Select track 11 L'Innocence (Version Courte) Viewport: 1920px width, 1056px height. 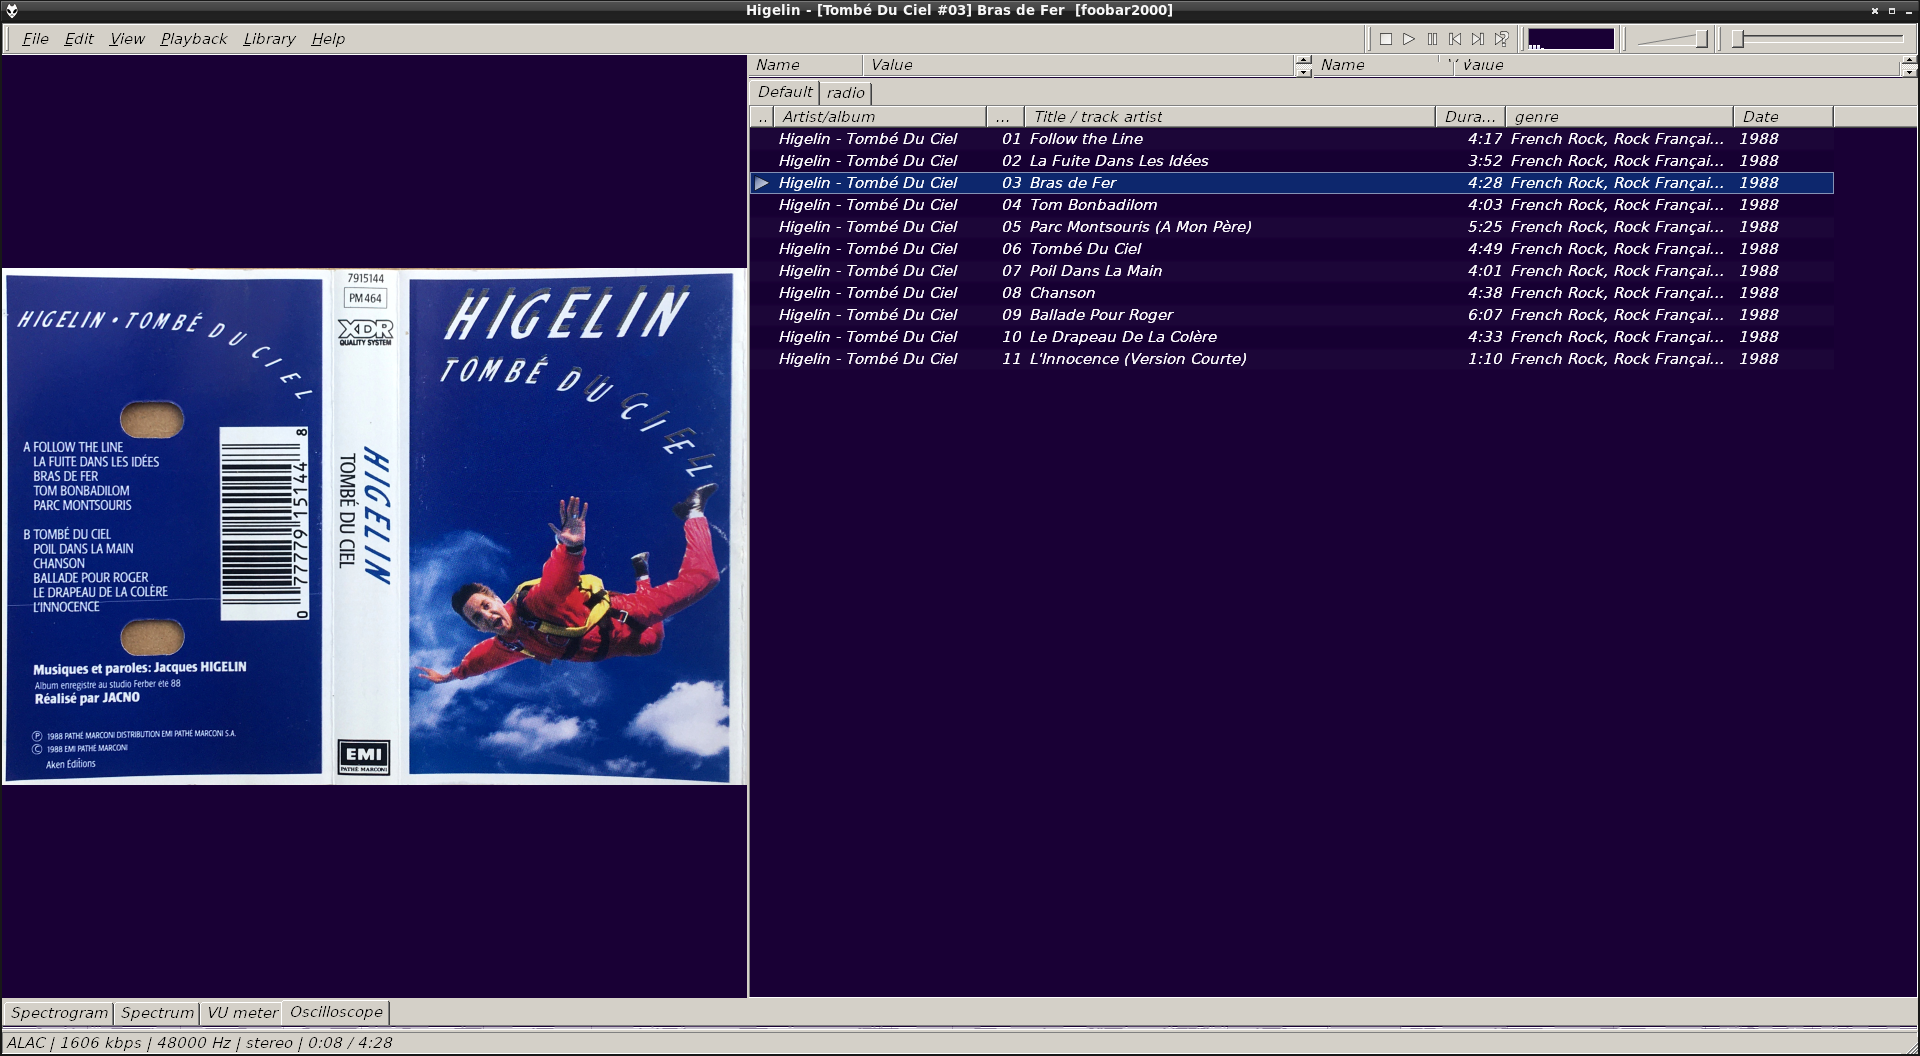1291,359
